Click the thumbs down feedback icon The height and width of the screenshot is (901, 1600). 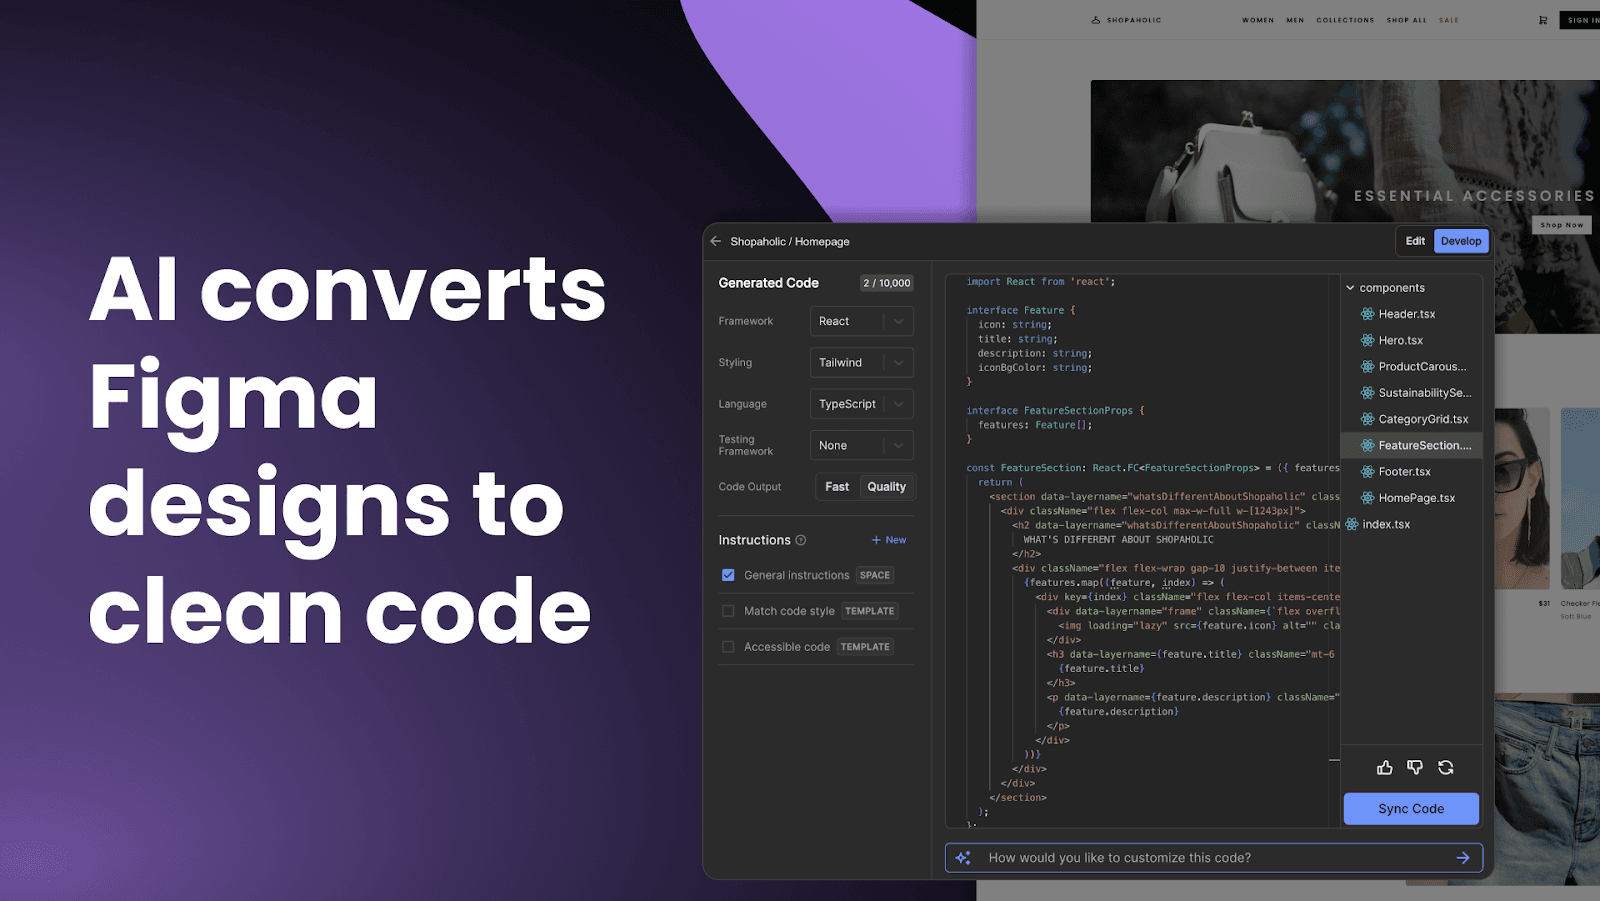pyautogui.click(x=1415, y=768)
